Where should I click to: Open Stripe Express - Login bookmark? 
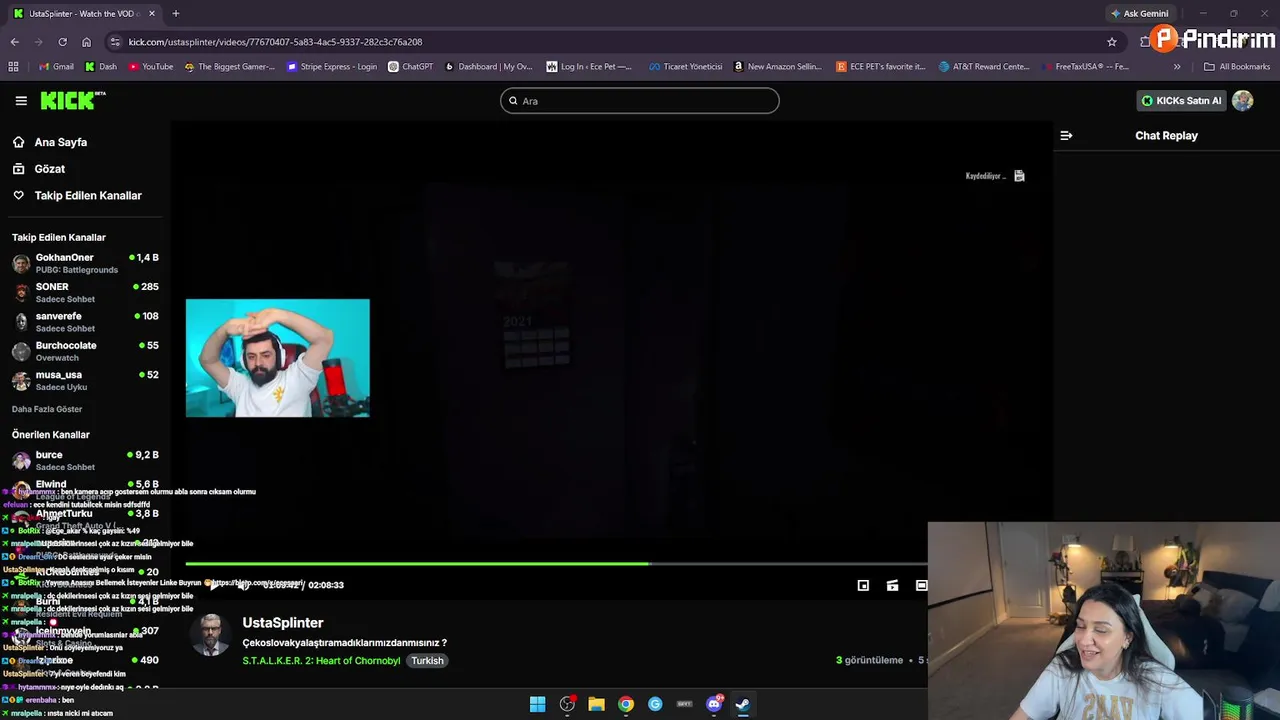coord(332,67)
